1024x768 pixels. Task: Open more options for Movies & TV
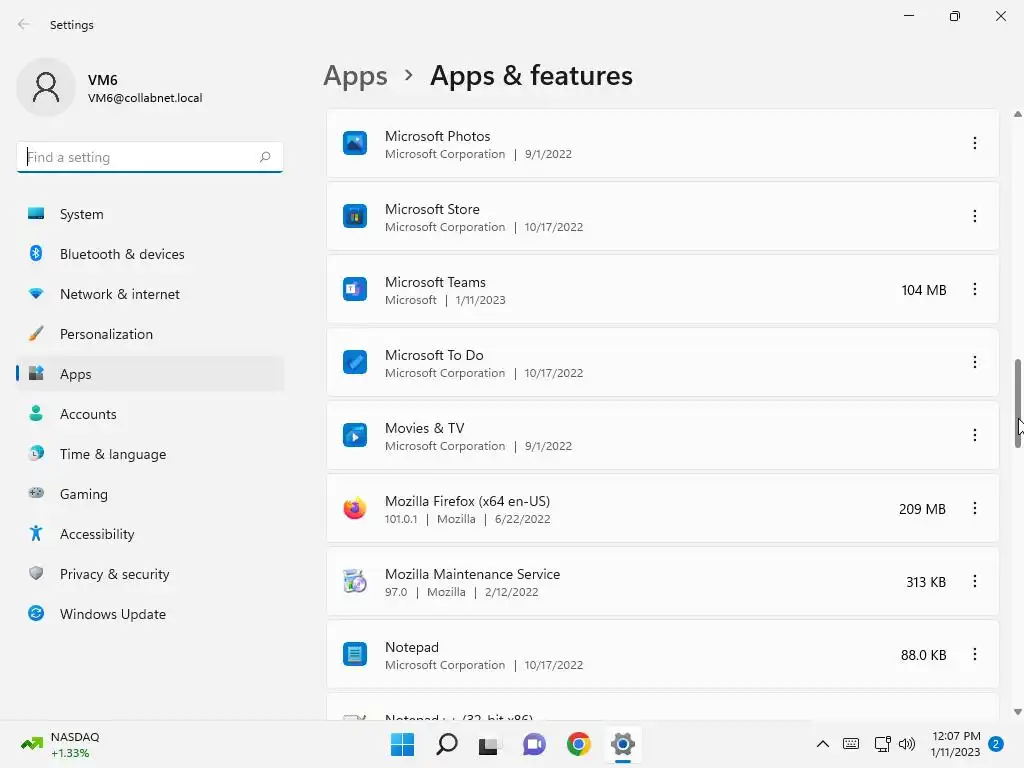click(x=975, y=436)
